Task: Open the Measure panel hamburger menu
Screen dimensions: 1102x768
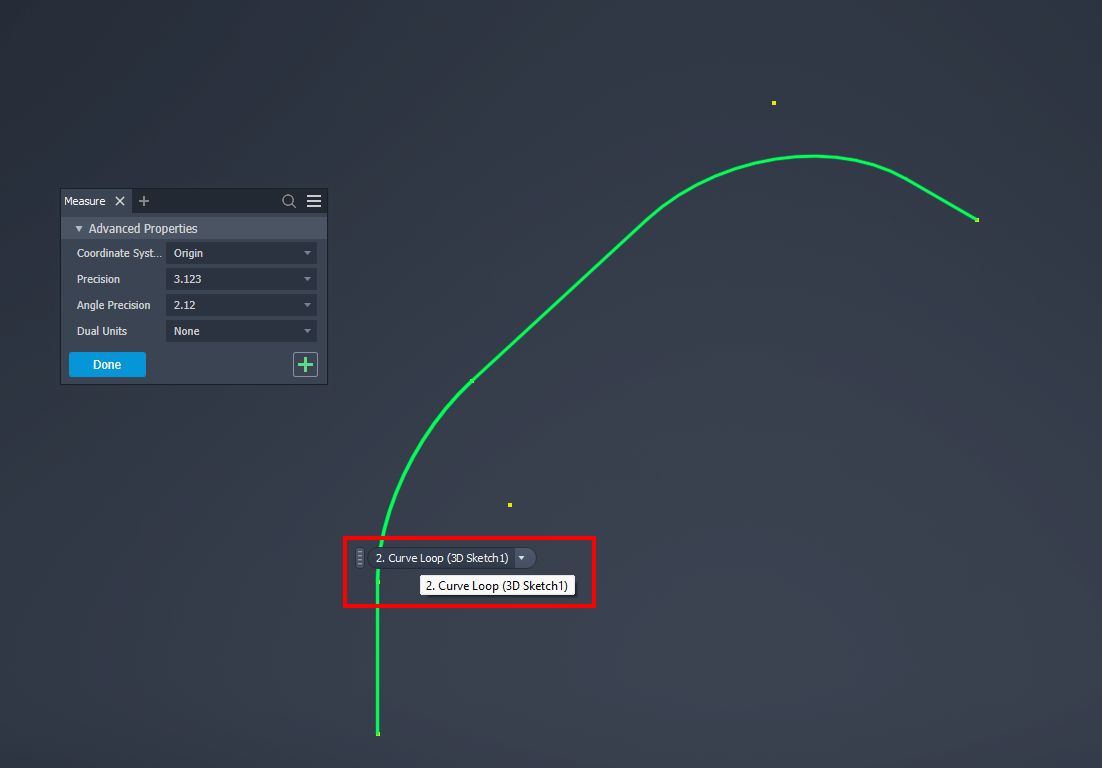Action: click(314, 201)
